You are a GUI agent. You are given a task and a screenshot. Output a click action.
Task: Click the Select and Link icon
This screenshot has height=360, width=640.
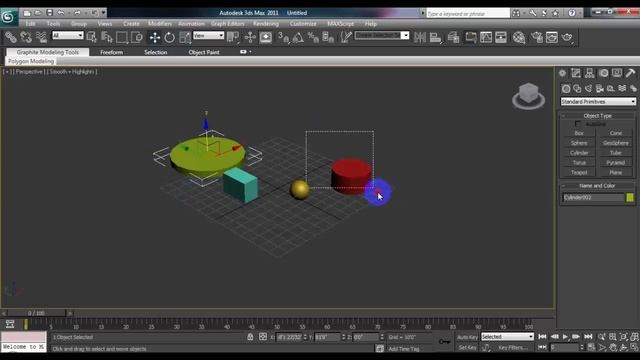tap(11, 38)
